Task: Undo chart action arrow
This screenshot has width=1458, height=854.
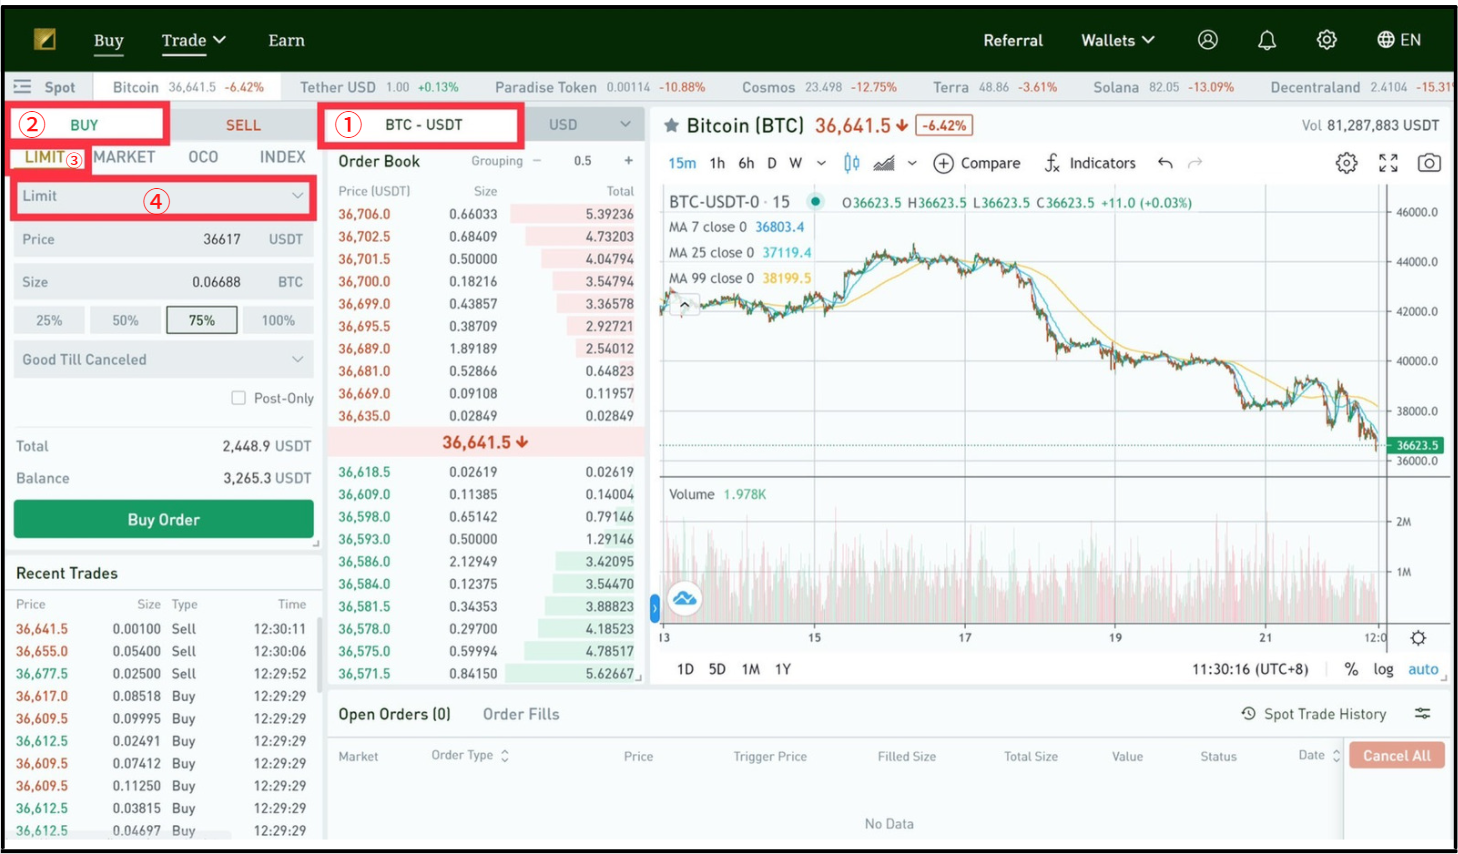Action: (x=1165, y=163)
